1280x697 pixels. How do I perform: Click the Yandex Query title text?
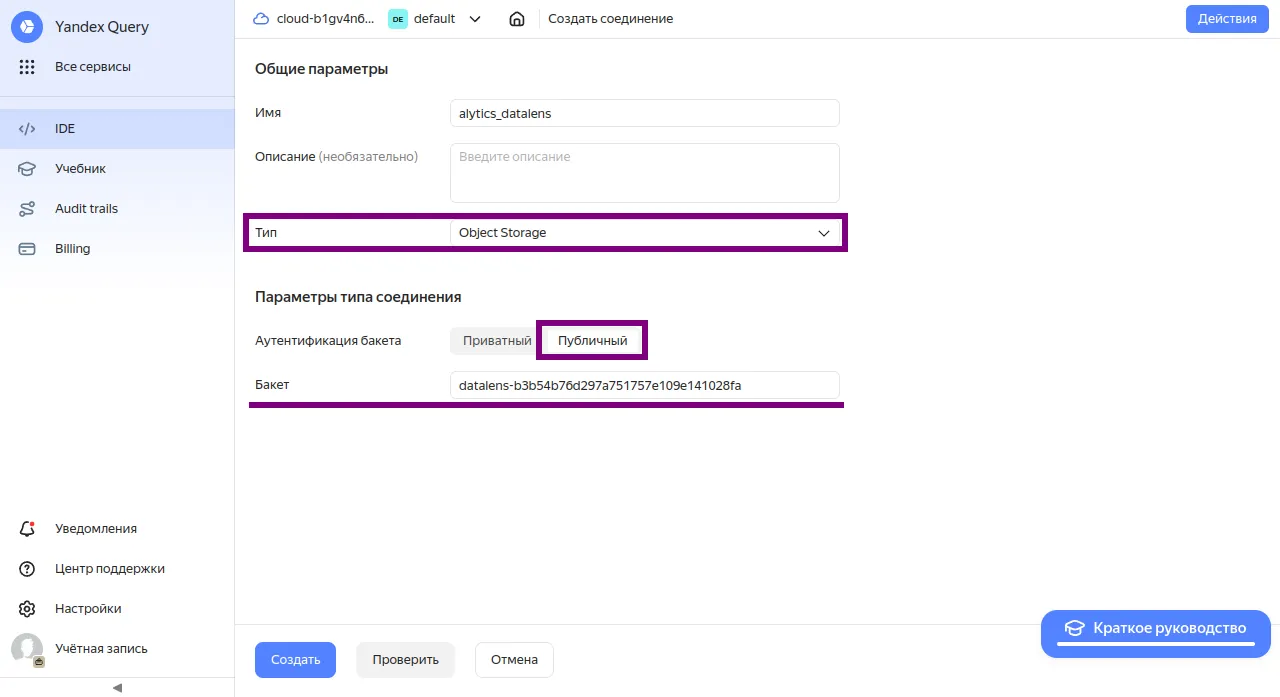[x=102, y=27]
